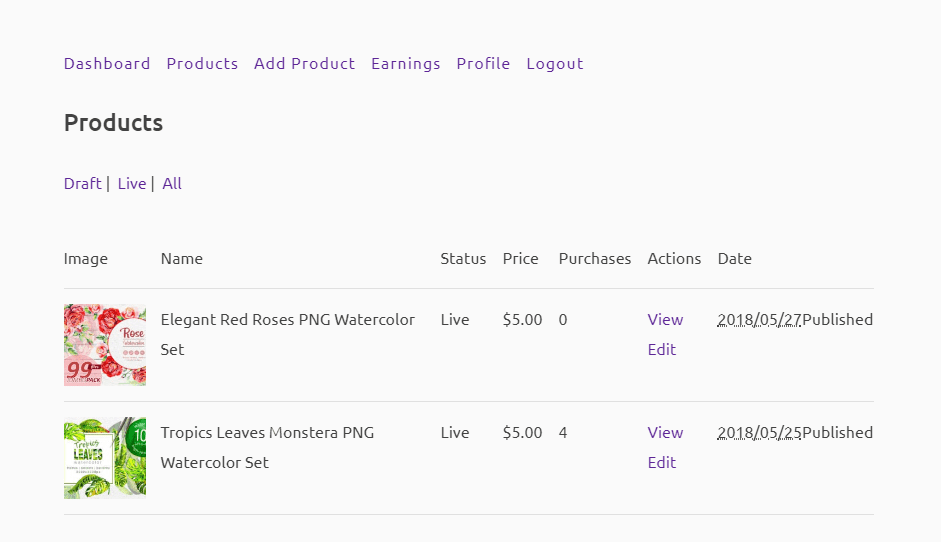Image resolution: width=941 pixels, height=542 pixels.
Task: Click the Elegant Red Roses thumbnail
Action: (x=105, y=345)
